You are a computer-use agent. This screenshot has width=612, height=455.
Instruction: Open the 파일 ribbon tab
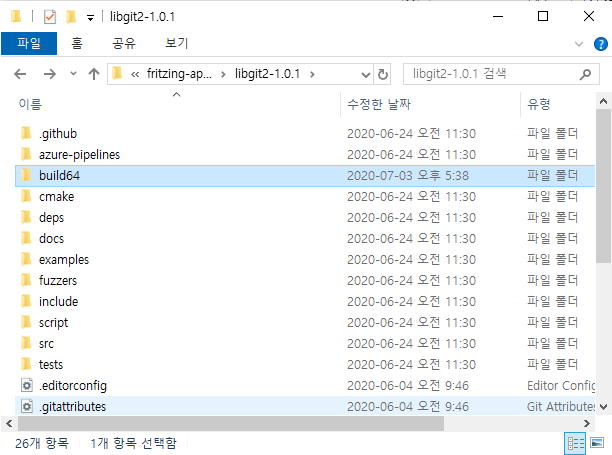click(x=29, y=43)
